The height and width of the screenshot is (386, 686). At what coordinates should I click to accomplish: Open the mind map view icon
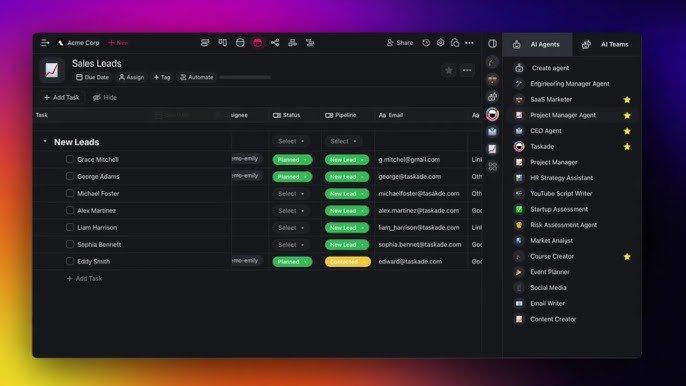[275, 43]
